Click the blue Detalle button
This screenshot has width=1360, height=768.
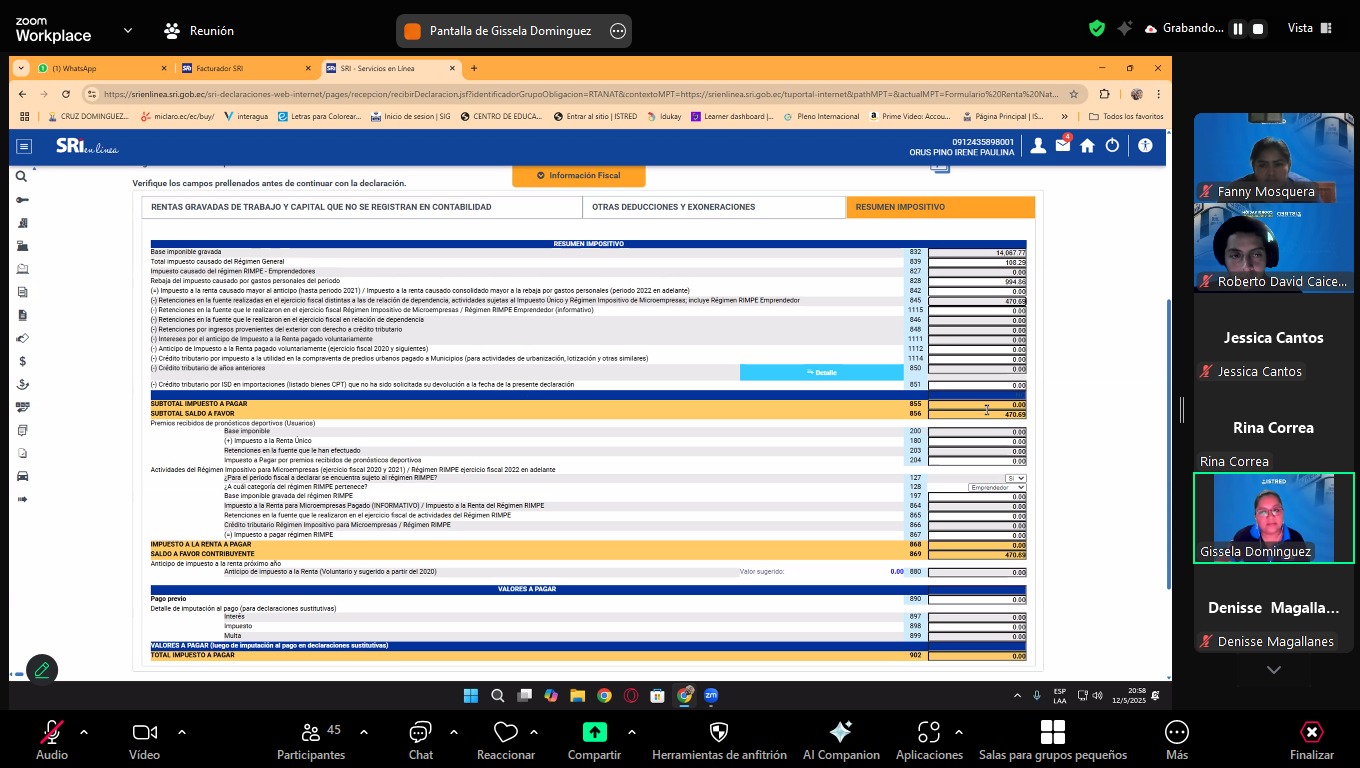point(821,372)
